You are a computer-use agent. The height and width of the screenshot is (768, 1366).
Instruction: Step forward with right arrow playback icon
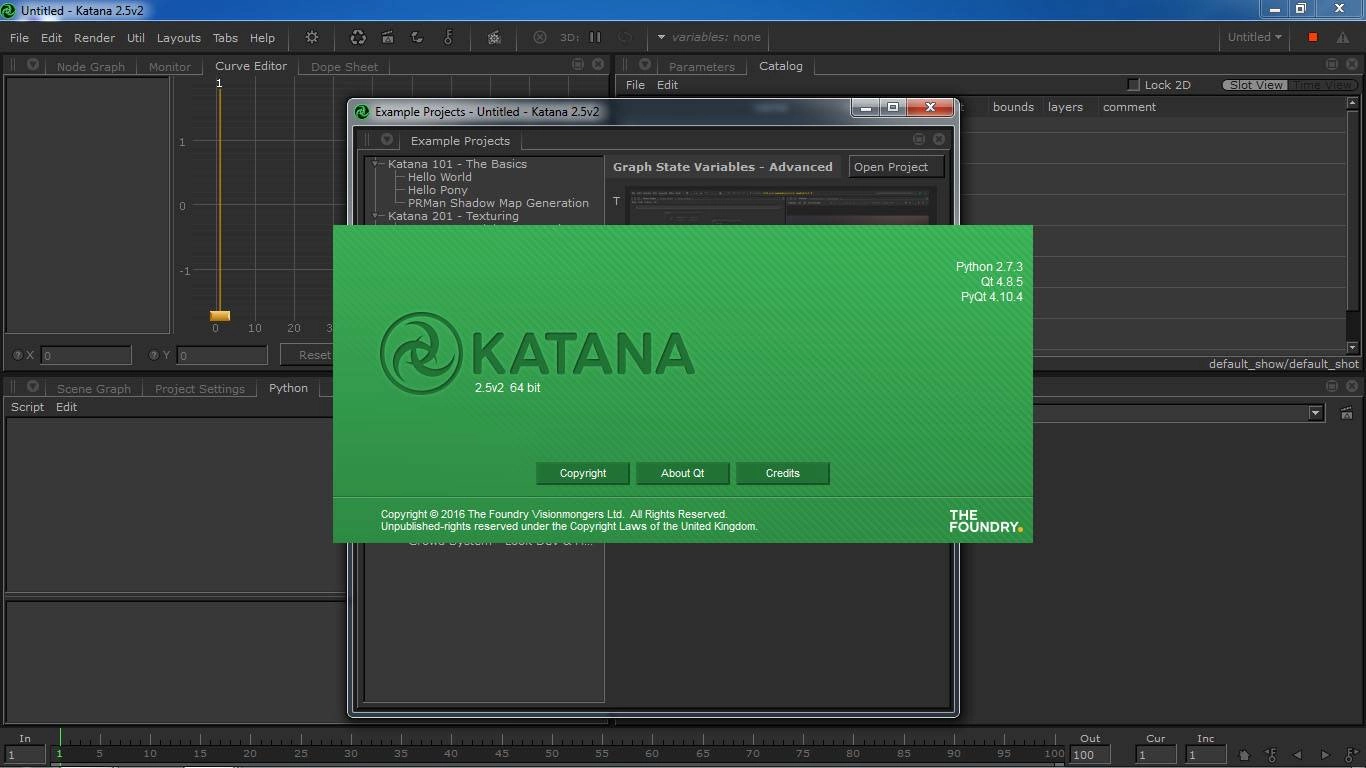pyautogui.click(x=1325, y=755)
